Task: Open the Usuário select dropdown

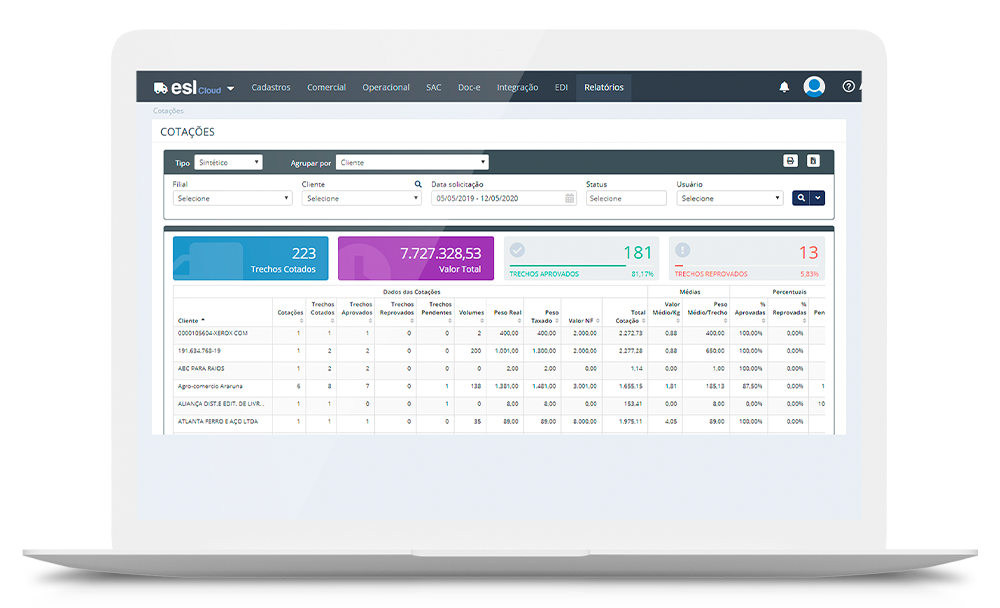Action: coord(730,198)
